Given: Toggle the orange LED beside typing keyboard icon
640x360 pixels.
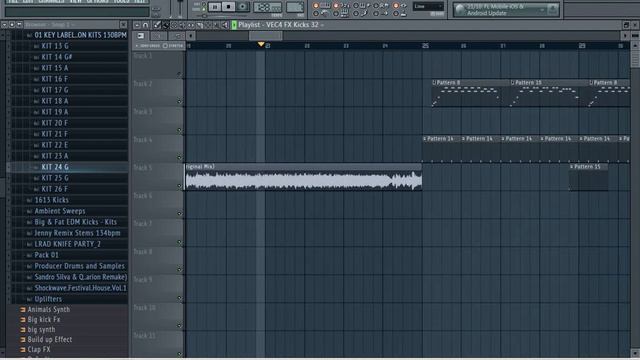Looking at the screenshot, I should tap(316, 6).
